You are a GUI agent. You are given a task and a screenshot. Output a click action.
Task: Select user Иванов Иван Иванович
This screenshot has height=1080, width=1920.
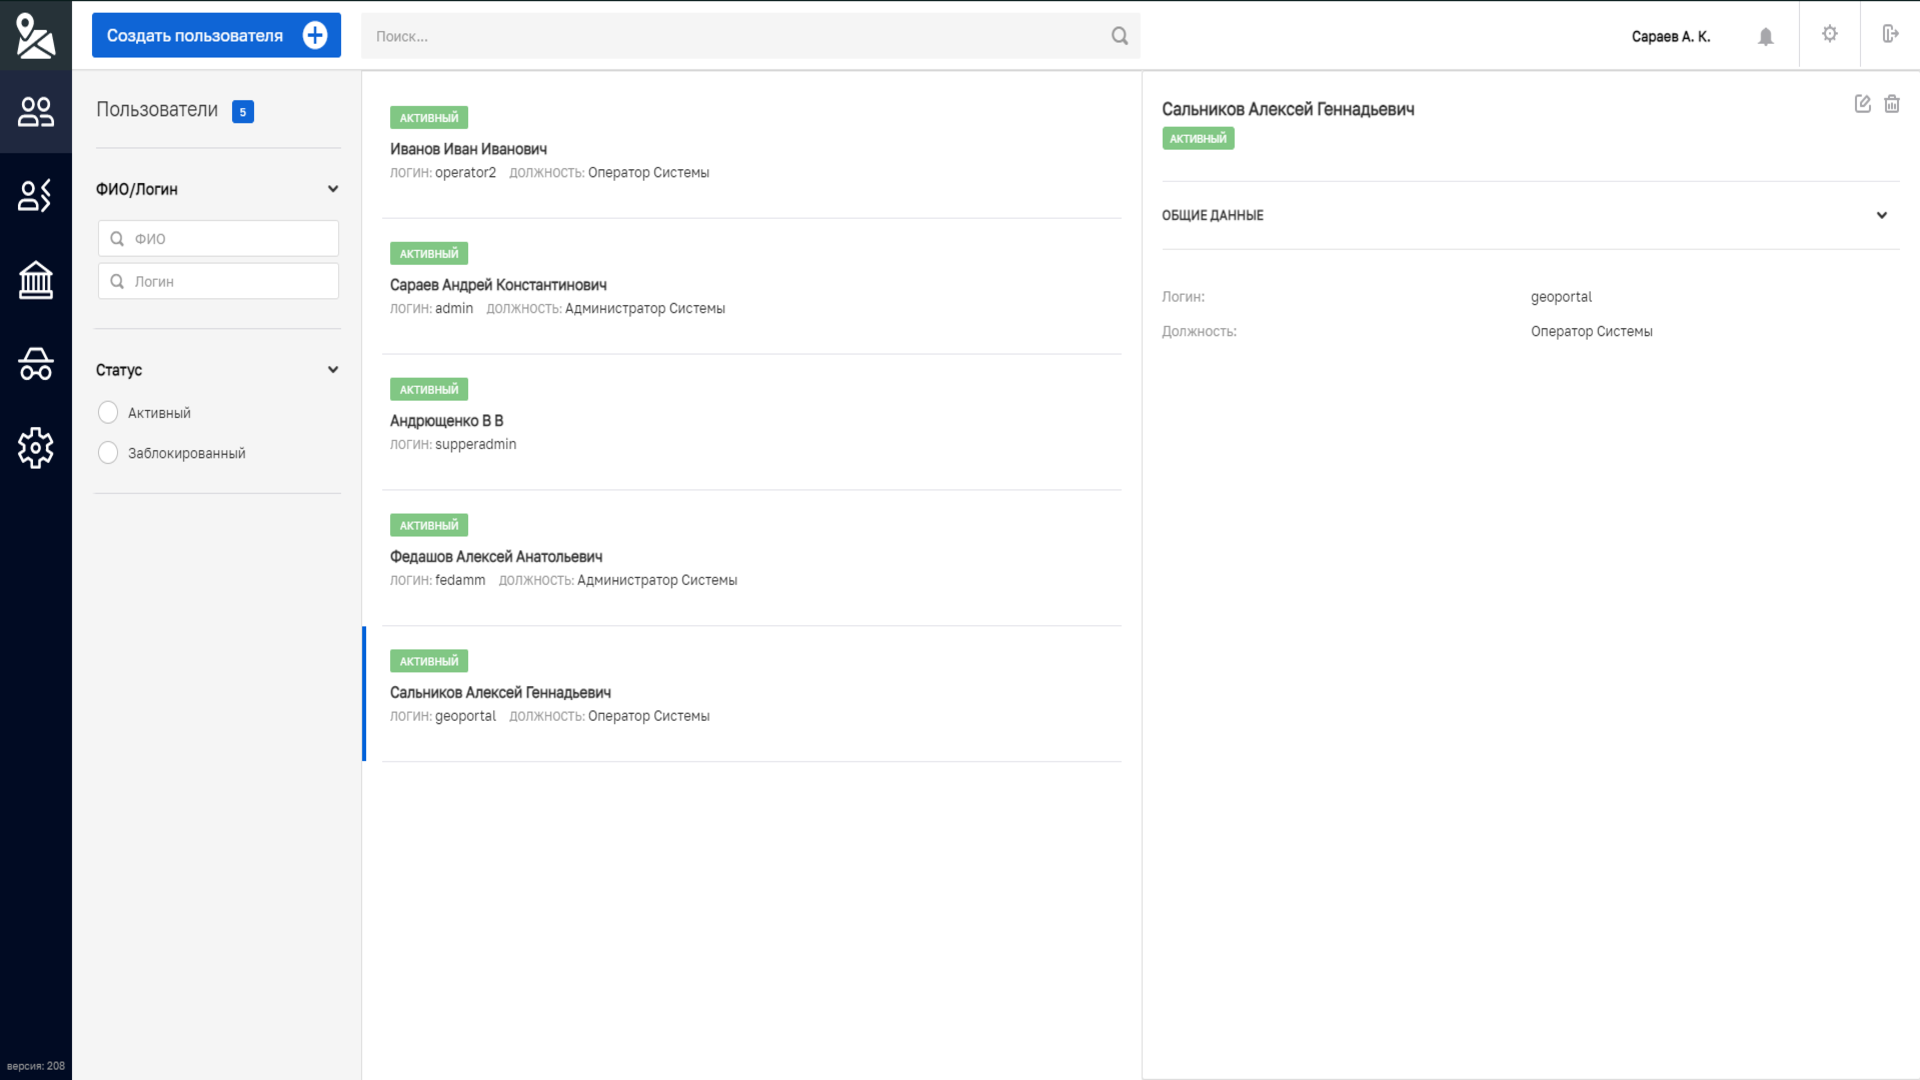tap(751, 150)
